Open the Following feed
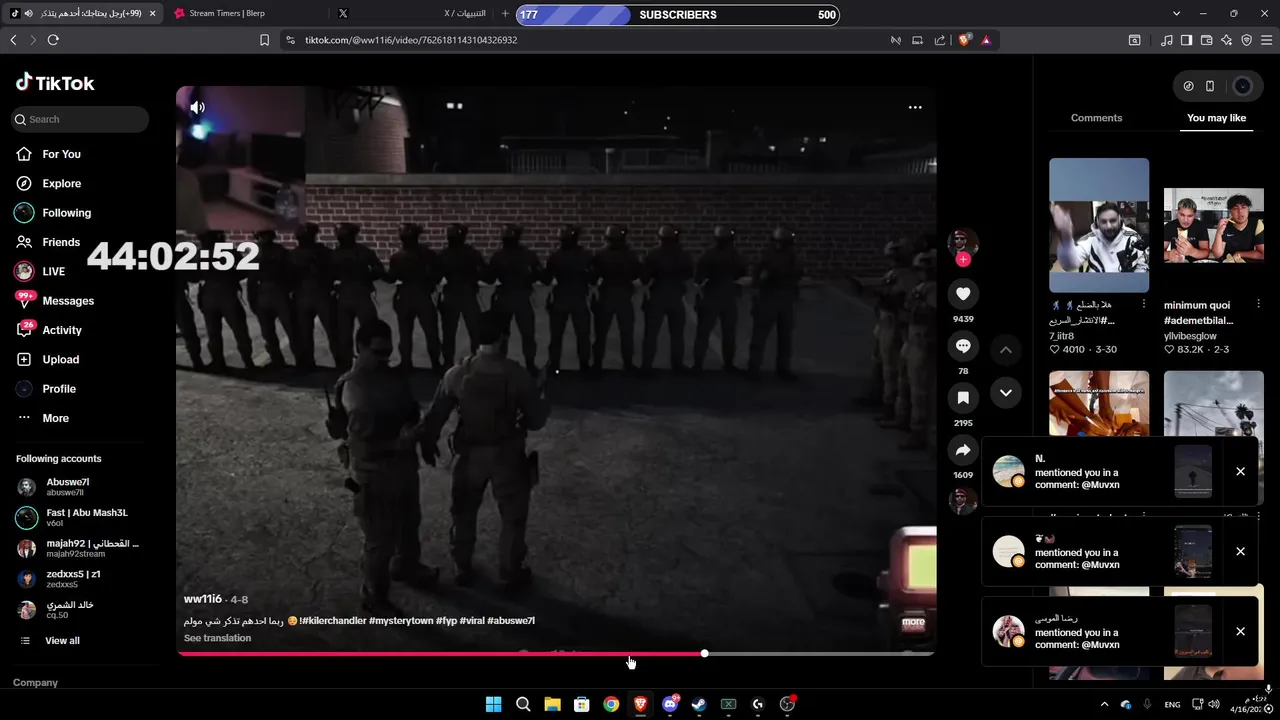Viewport: 1280px width, 720px height. [x=53, y=213]
